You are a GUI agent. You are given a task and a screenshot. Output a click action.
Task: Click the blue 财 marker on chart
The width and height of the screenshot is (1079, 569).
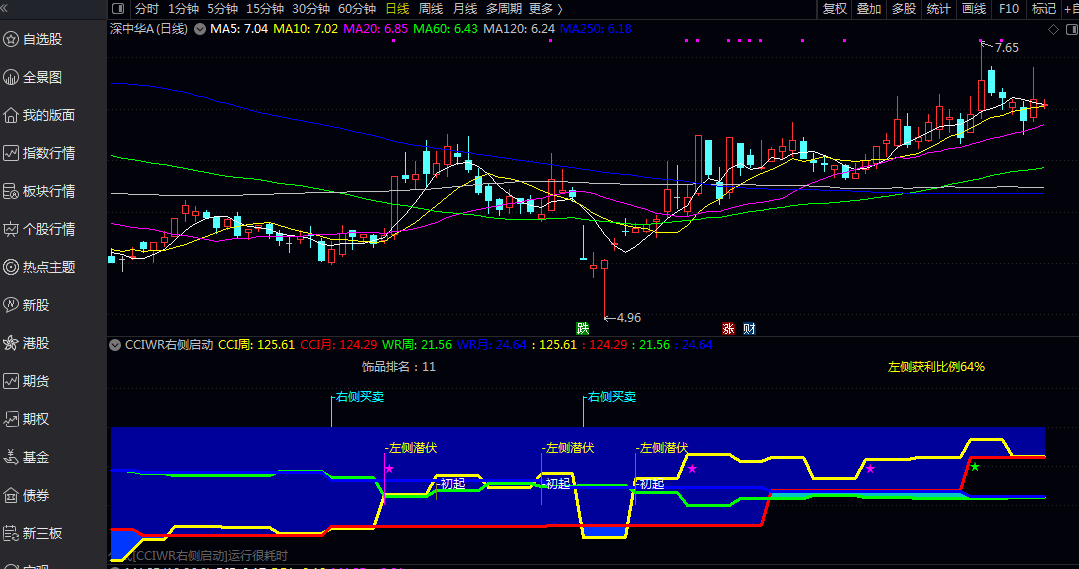749,328
